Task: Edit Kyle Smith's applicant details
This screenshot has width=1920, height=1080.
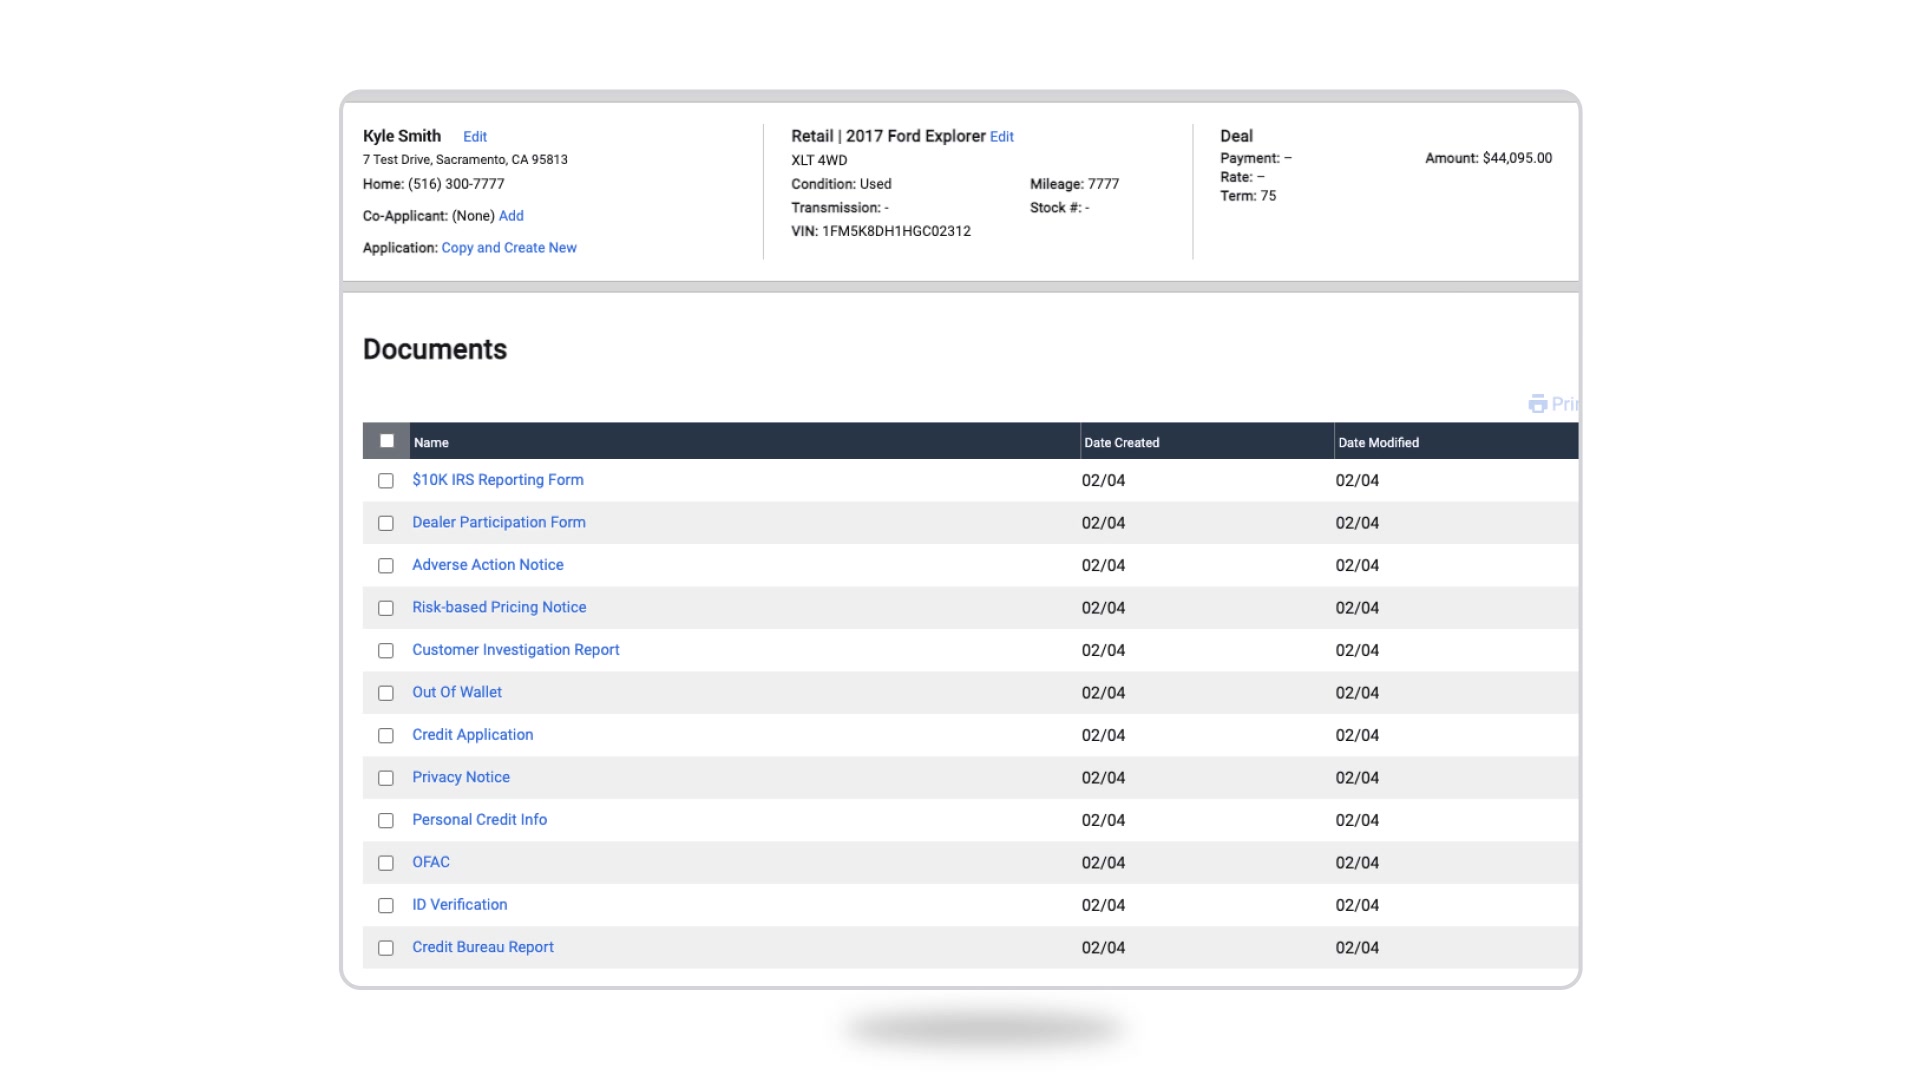Action: (474, 137)
